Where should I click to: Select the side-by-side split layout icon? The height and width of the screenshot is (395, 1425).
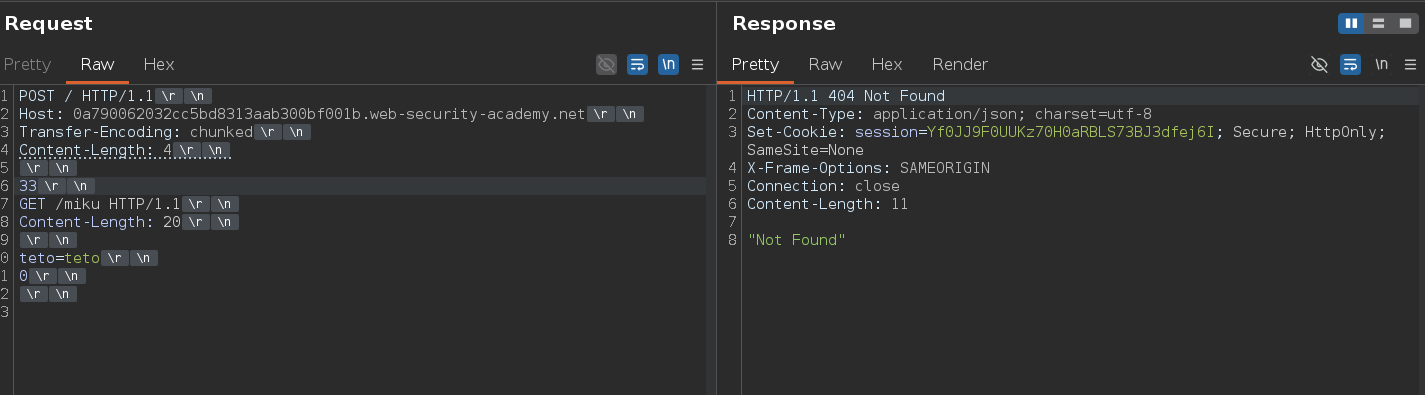point(1352,23)
